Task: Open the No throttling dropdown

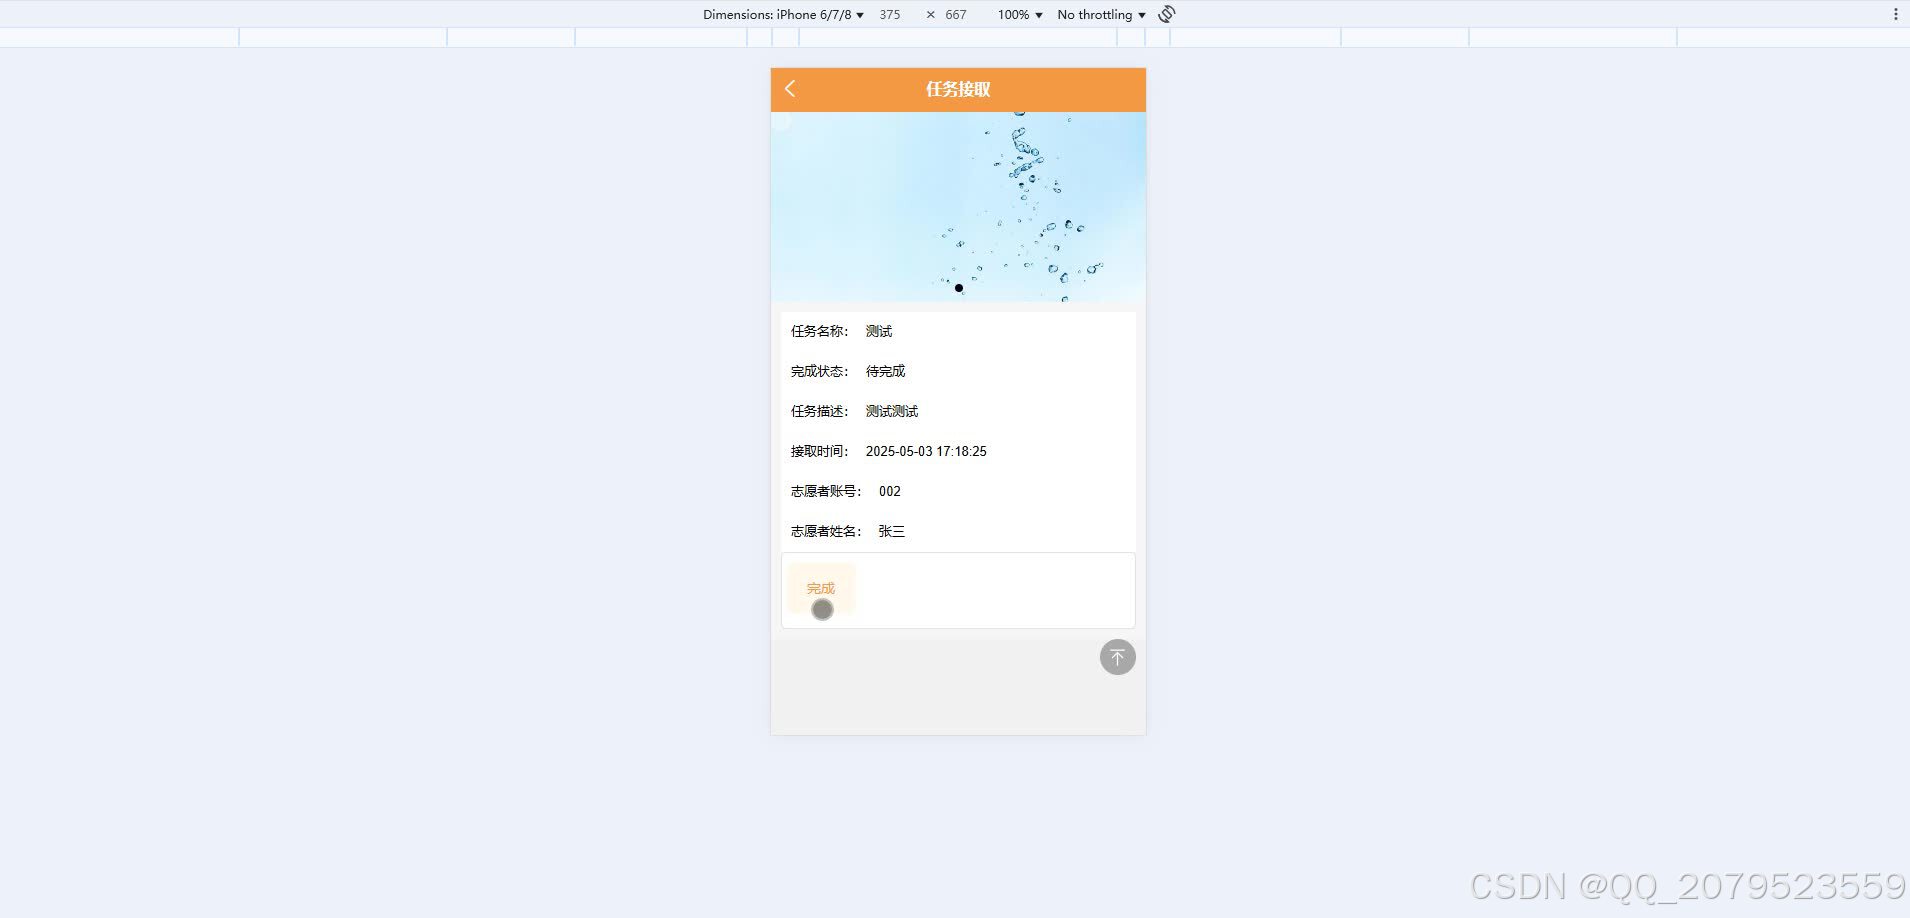Action: pos(1099,14)
